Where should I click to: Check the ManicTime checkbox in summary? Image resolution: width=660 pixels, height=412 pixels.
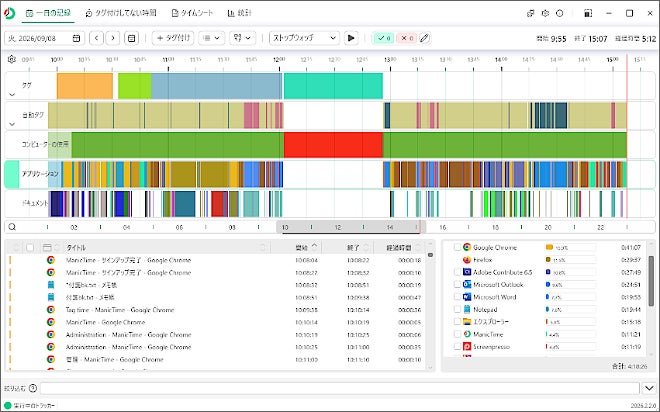pos(457,334)
